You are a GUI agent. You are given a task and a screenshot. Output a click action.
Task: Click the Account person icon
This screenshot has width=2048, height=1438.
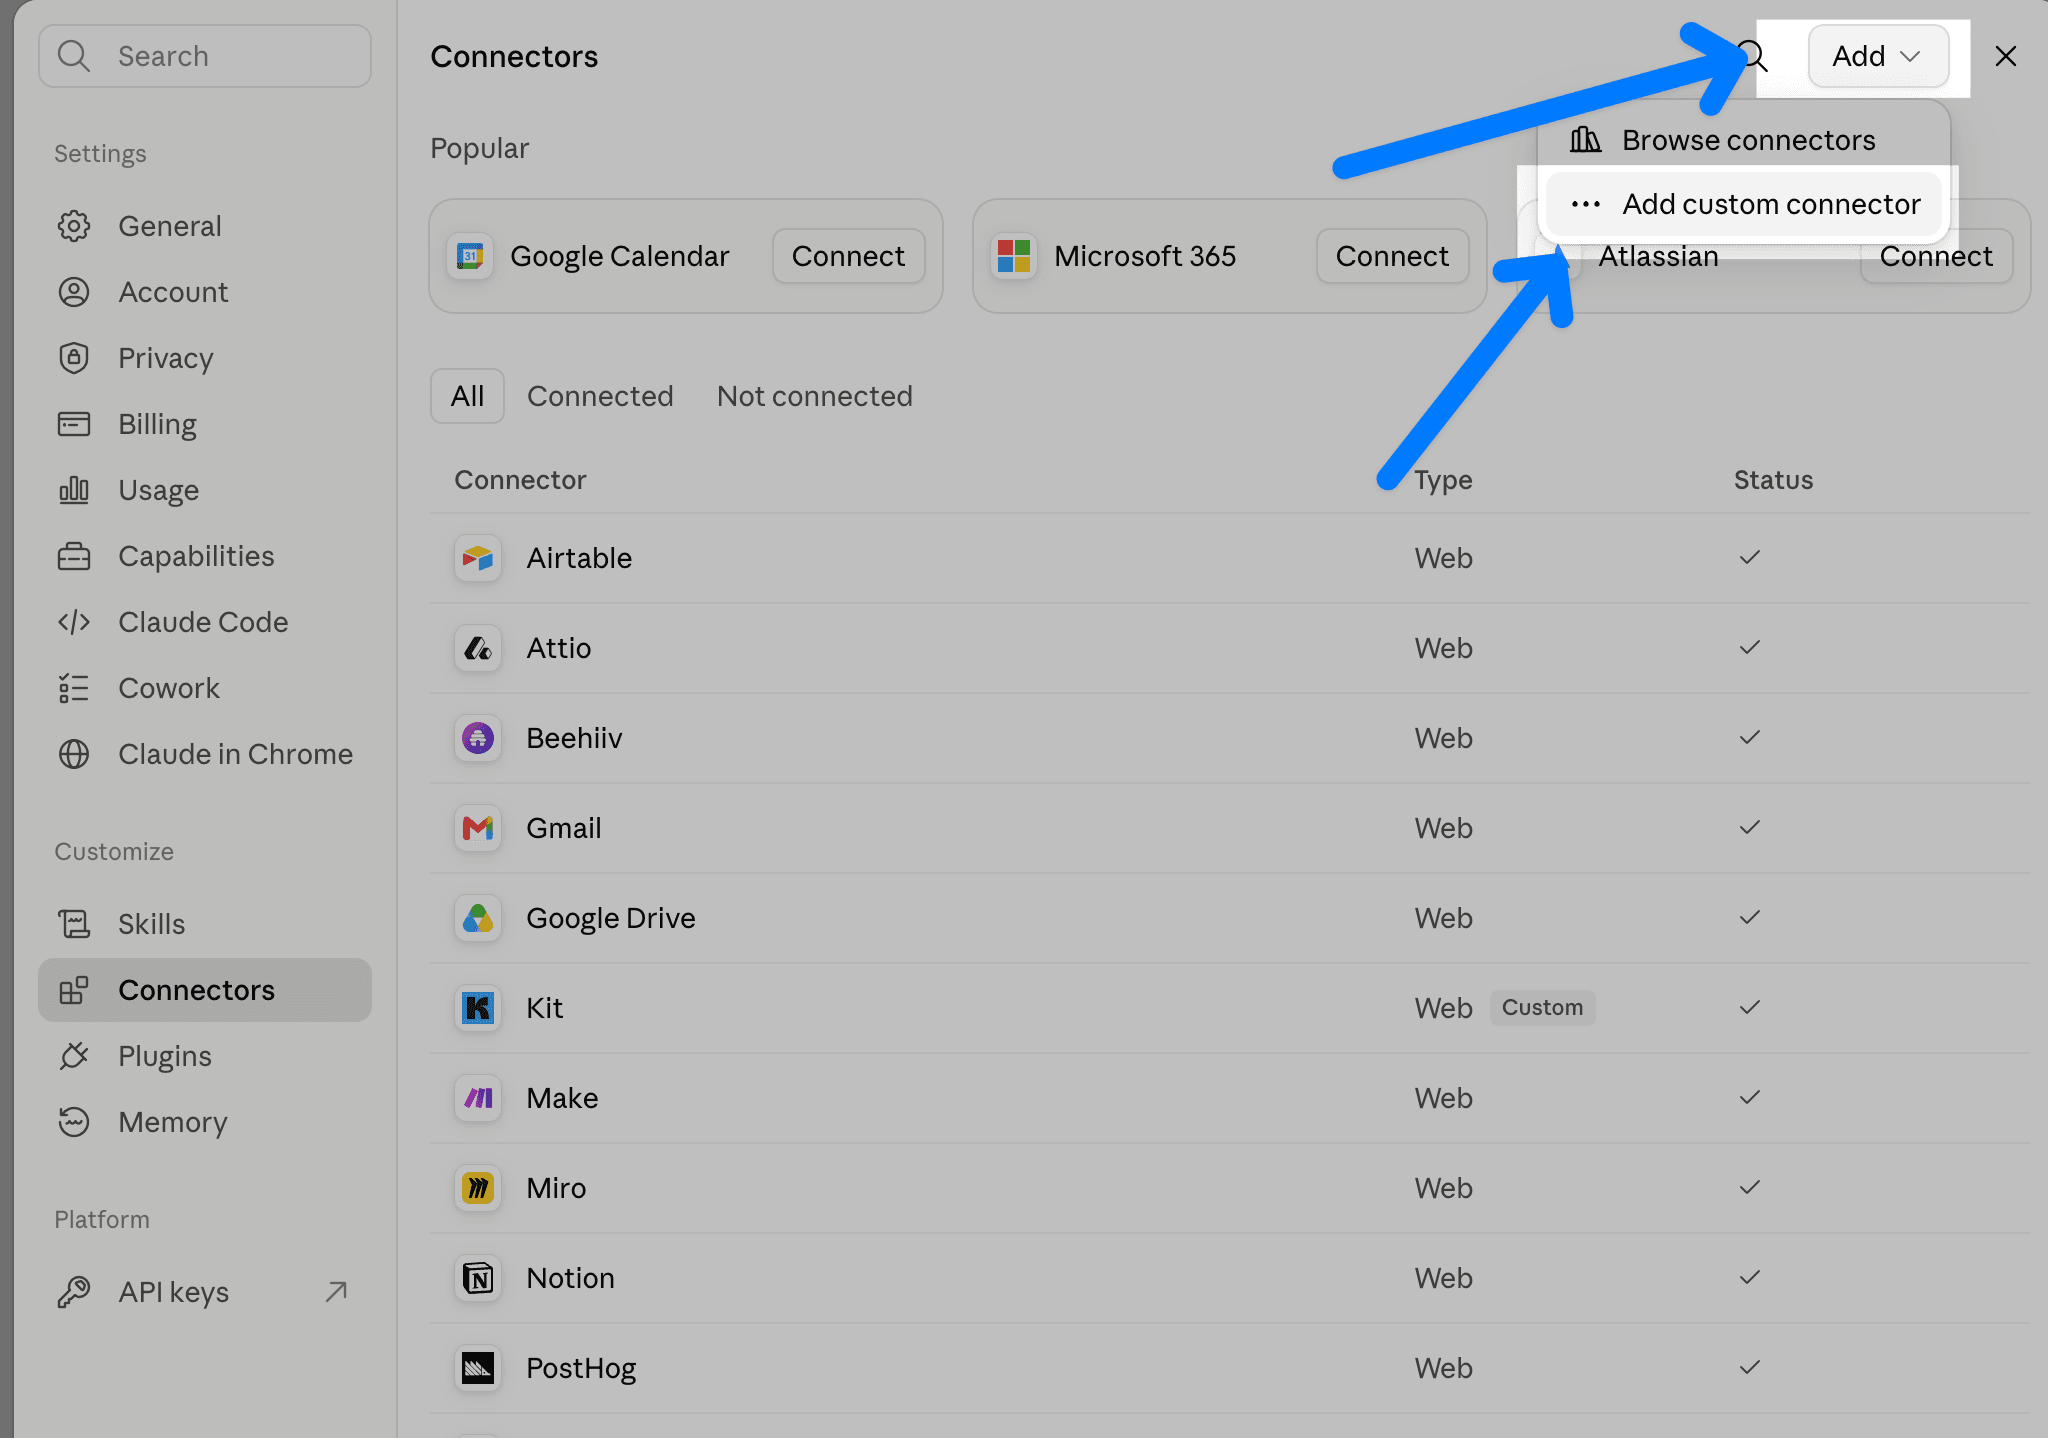coord(74,292)
